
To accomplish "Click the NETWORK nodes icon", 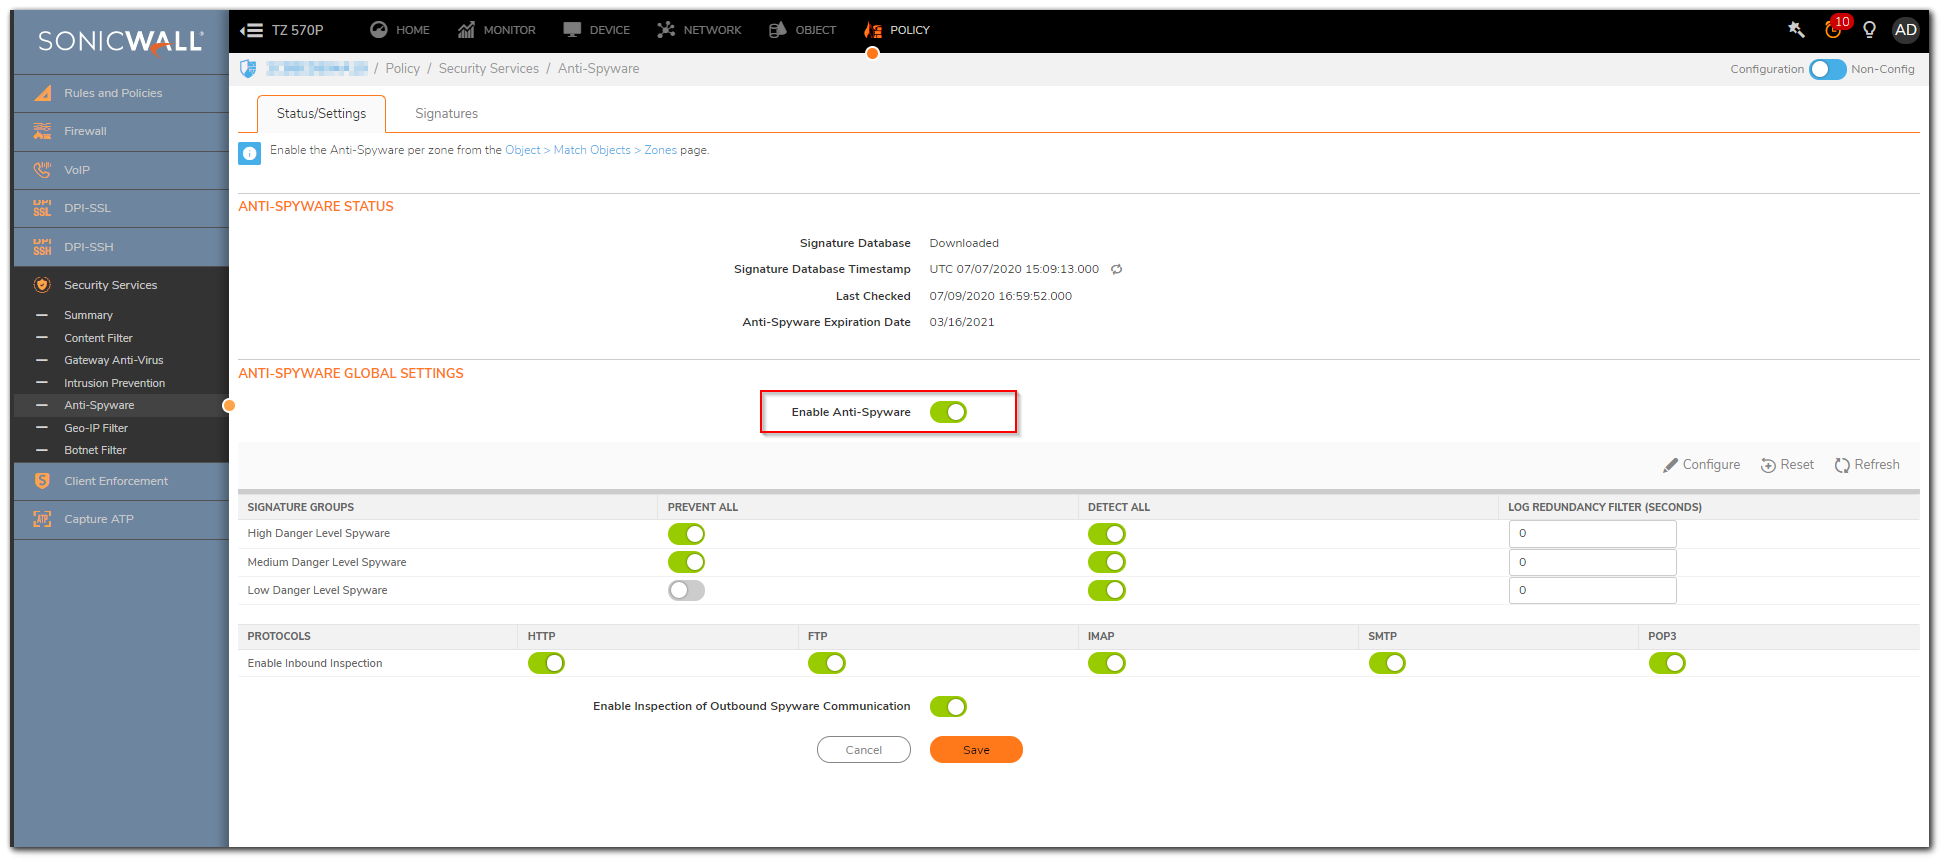I will click(666, 30).
